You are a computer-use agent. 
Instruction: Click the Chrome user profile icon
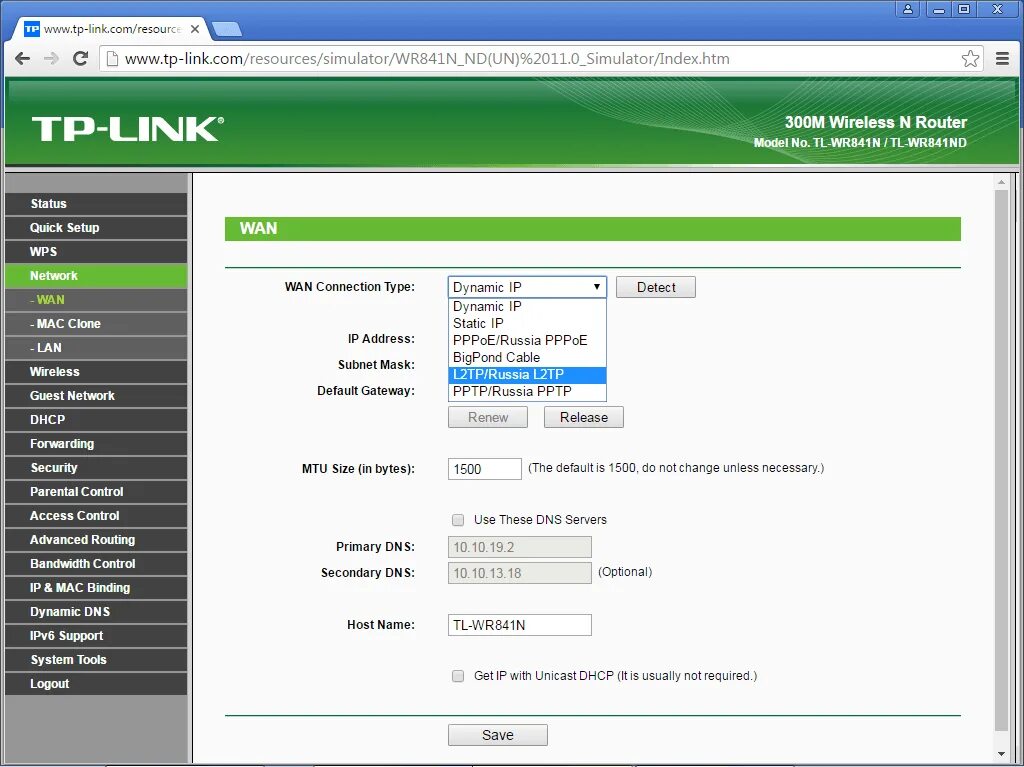[x=908, y=9]
